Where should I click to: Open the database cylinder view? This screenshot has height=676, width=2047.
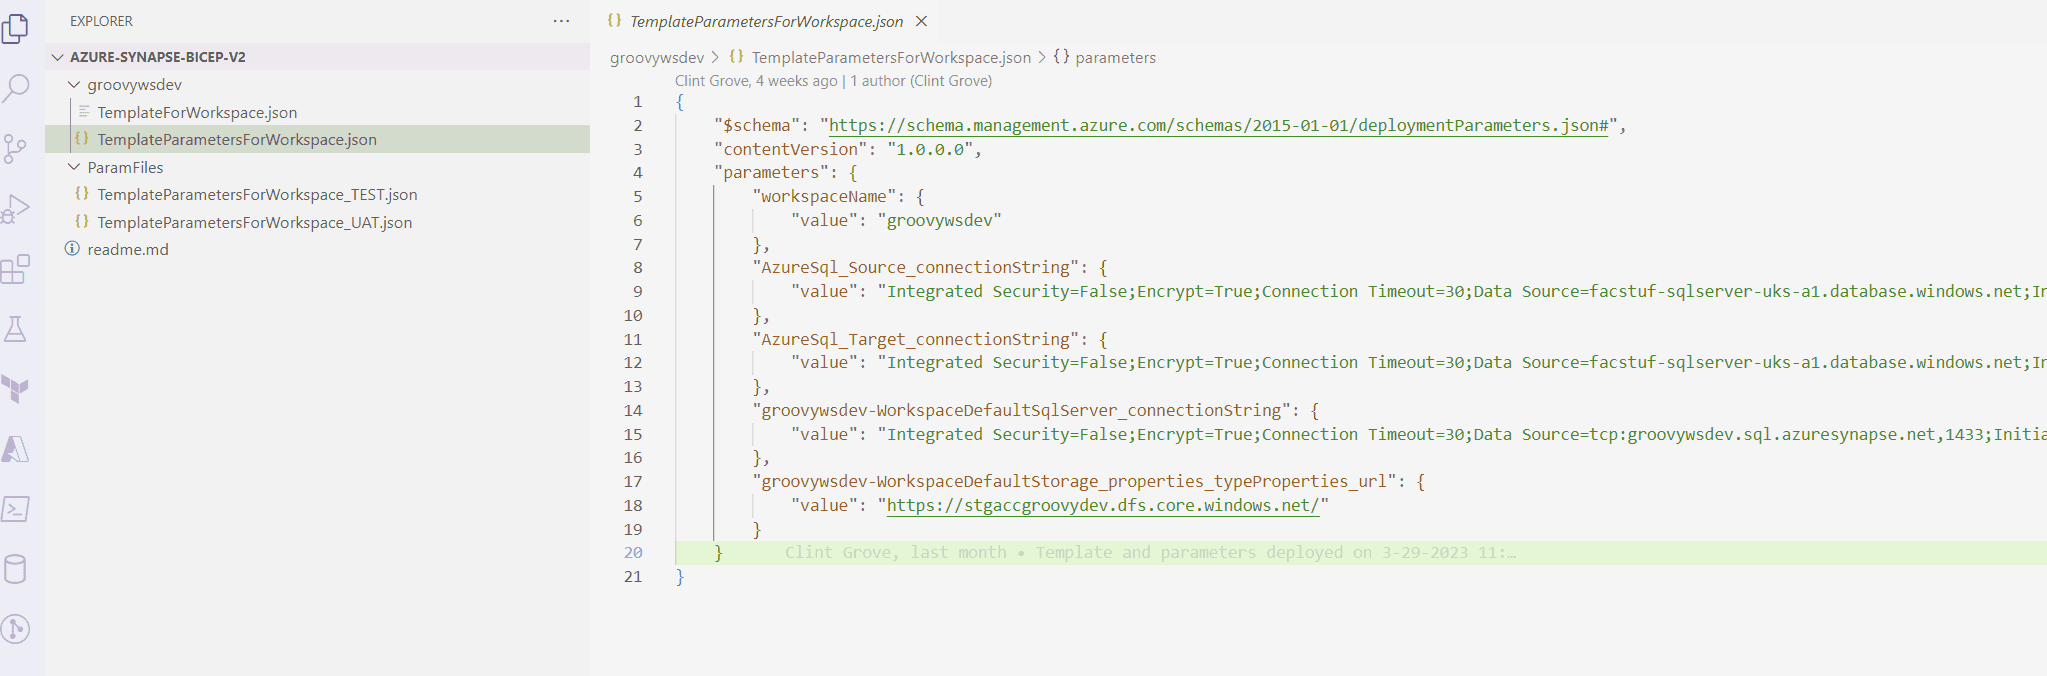[x=16, y=569]
